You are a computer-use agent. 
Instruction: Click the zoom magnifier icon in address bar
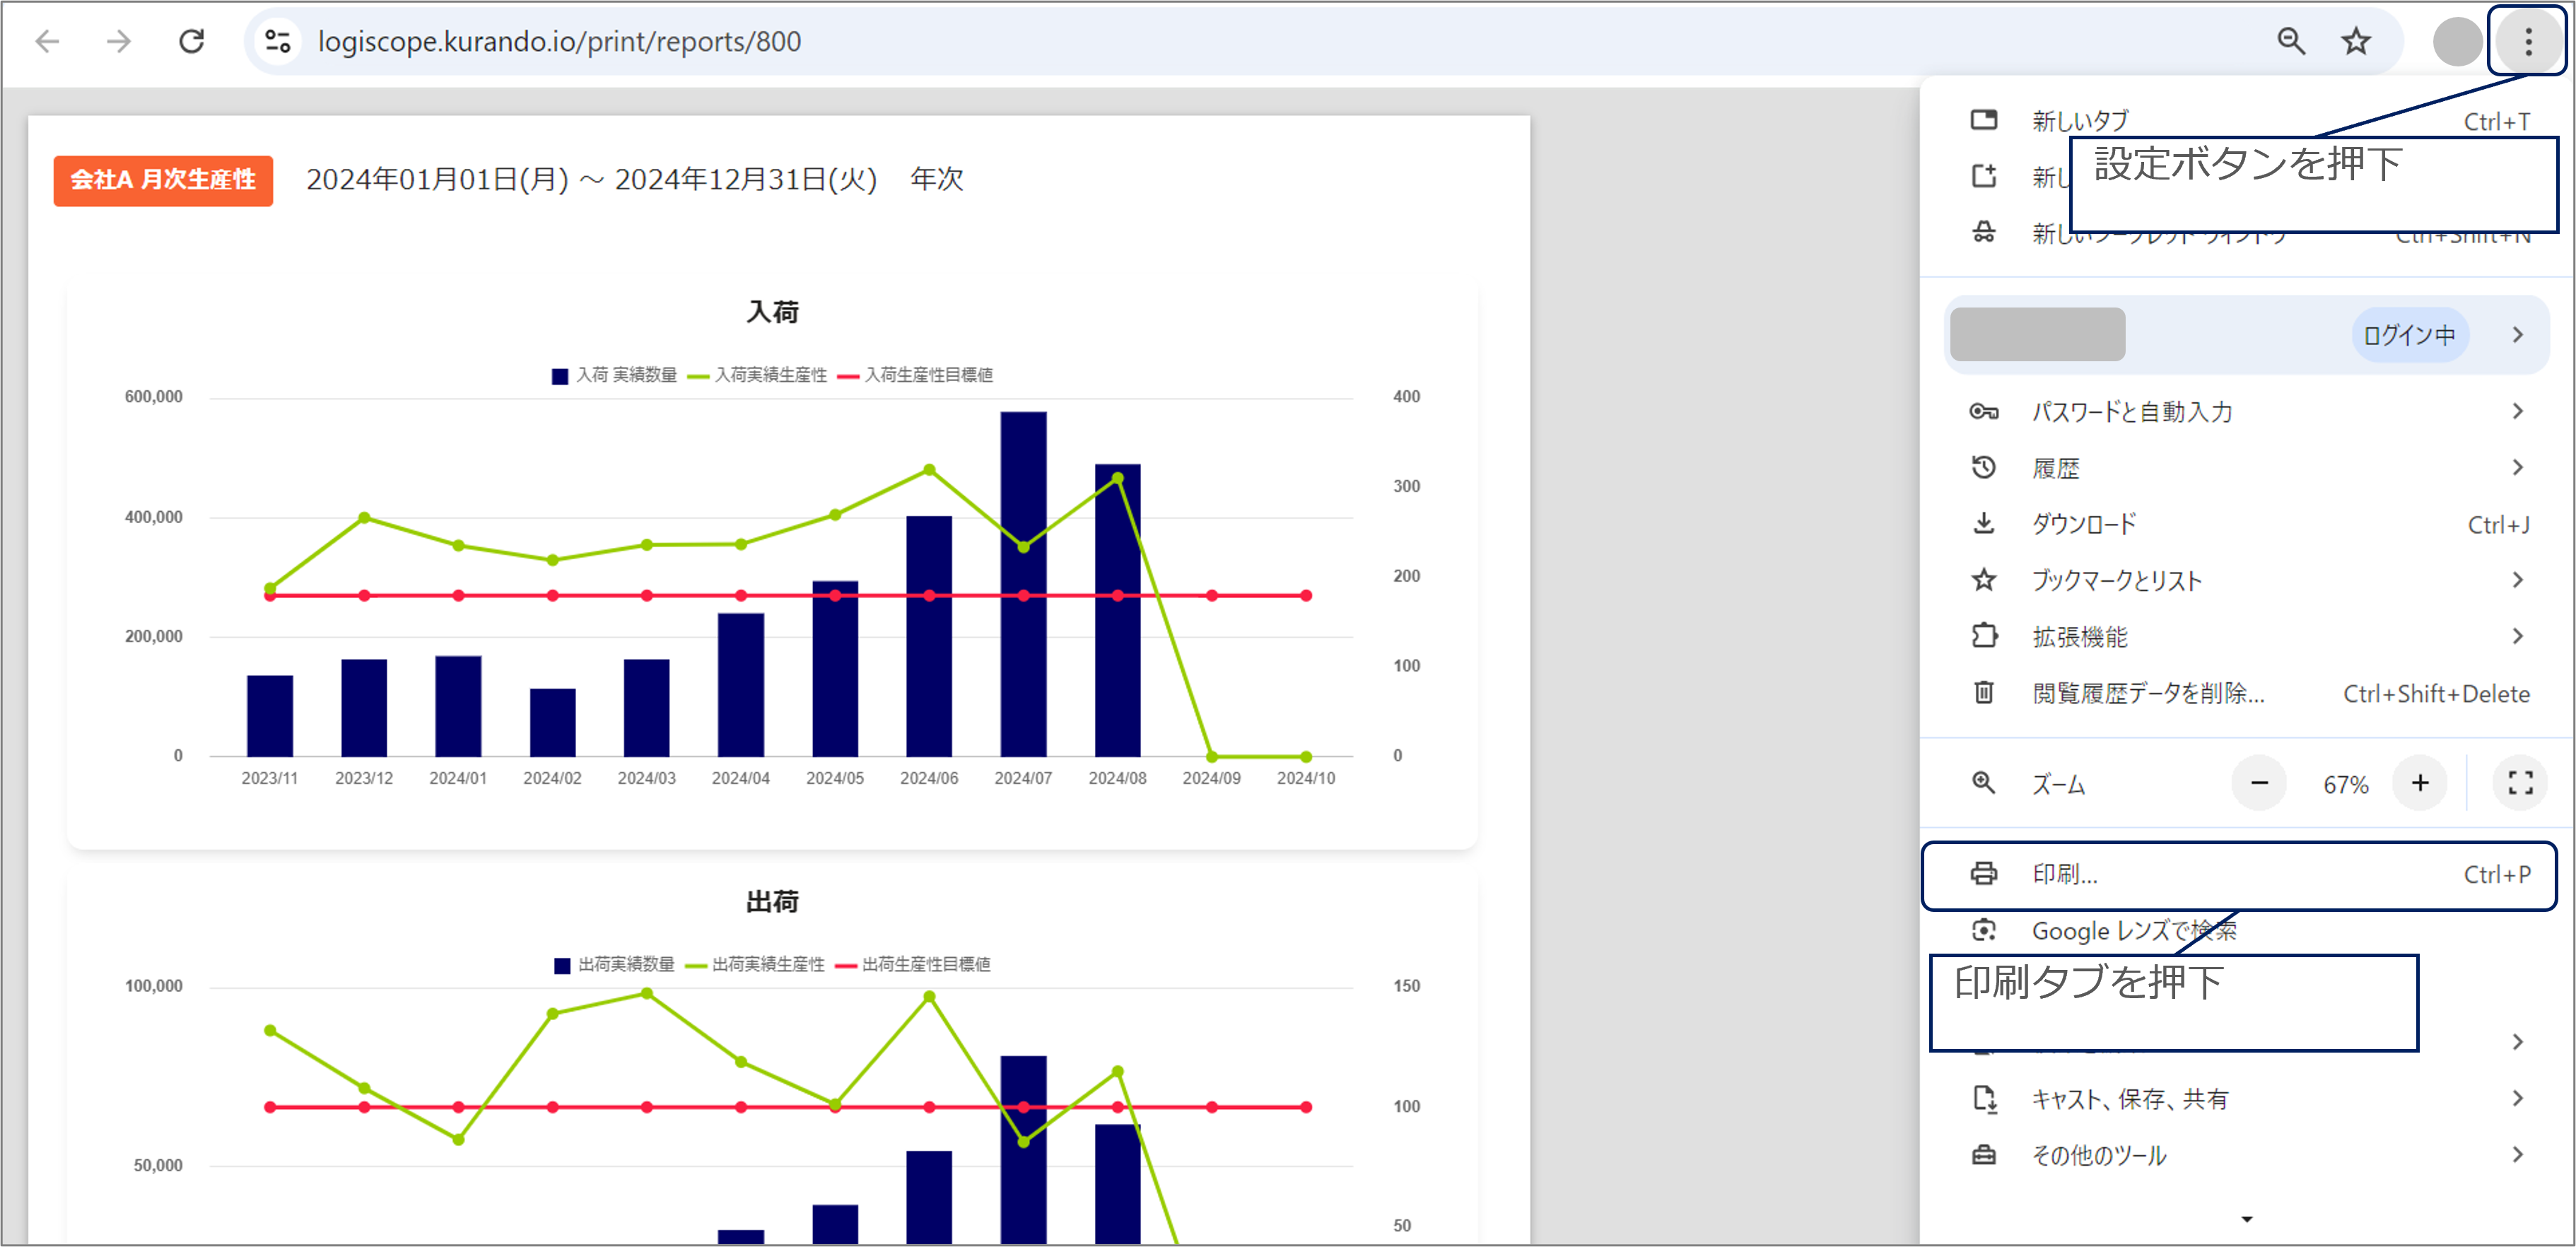[x=2291, y=42]
